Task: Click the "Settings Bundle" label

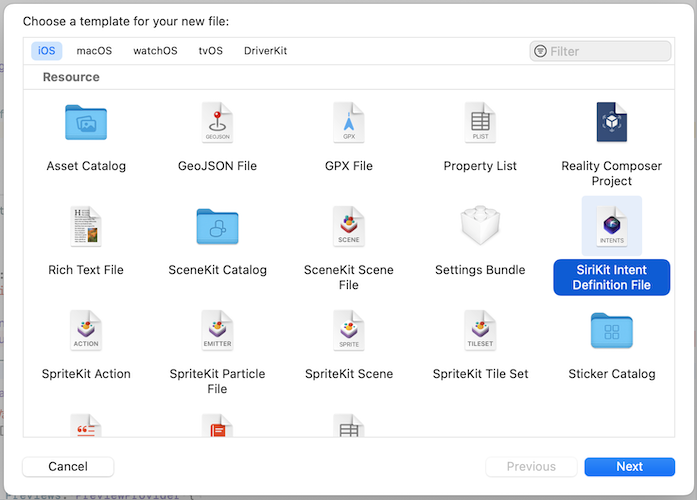Action: (480, 270)
